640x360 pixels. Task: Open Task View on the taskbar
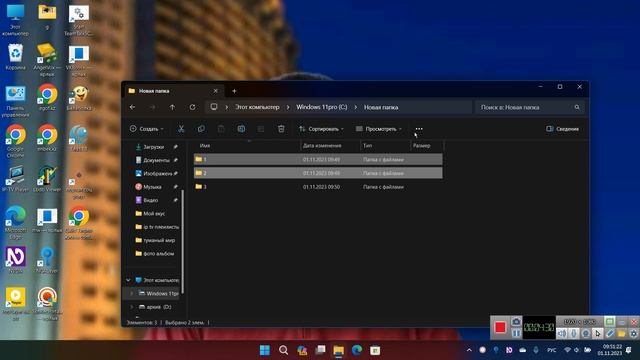(320, 350)
